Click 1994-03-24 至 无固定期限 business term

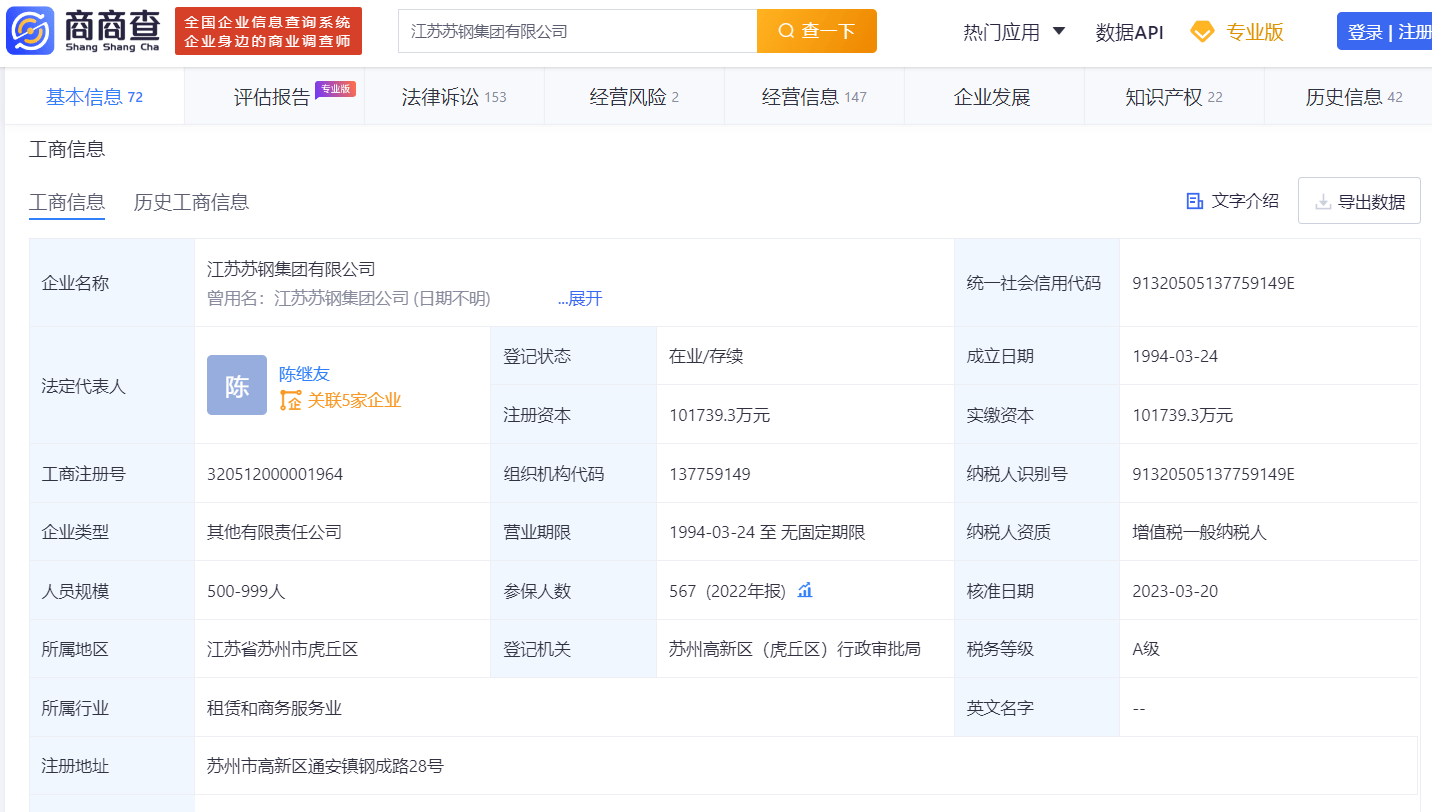click(x=767, y=532)
